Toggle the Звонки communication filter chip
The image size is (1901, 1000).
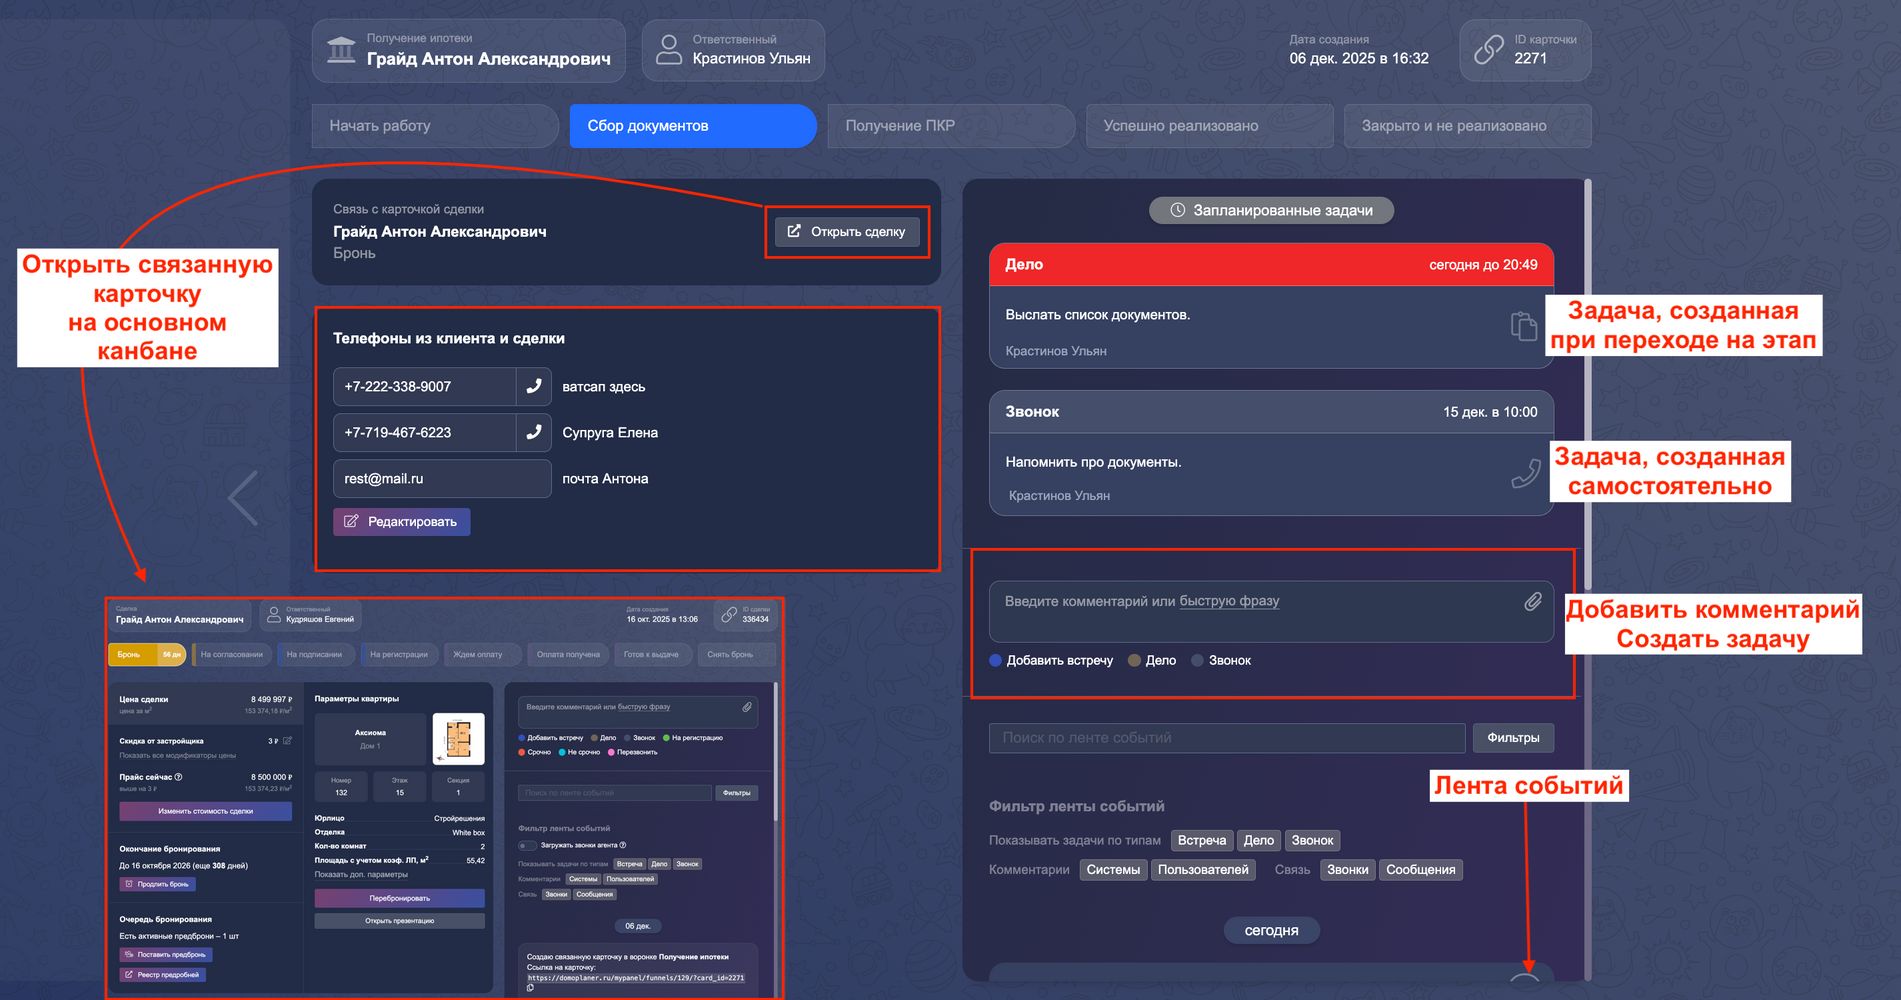1347,869
